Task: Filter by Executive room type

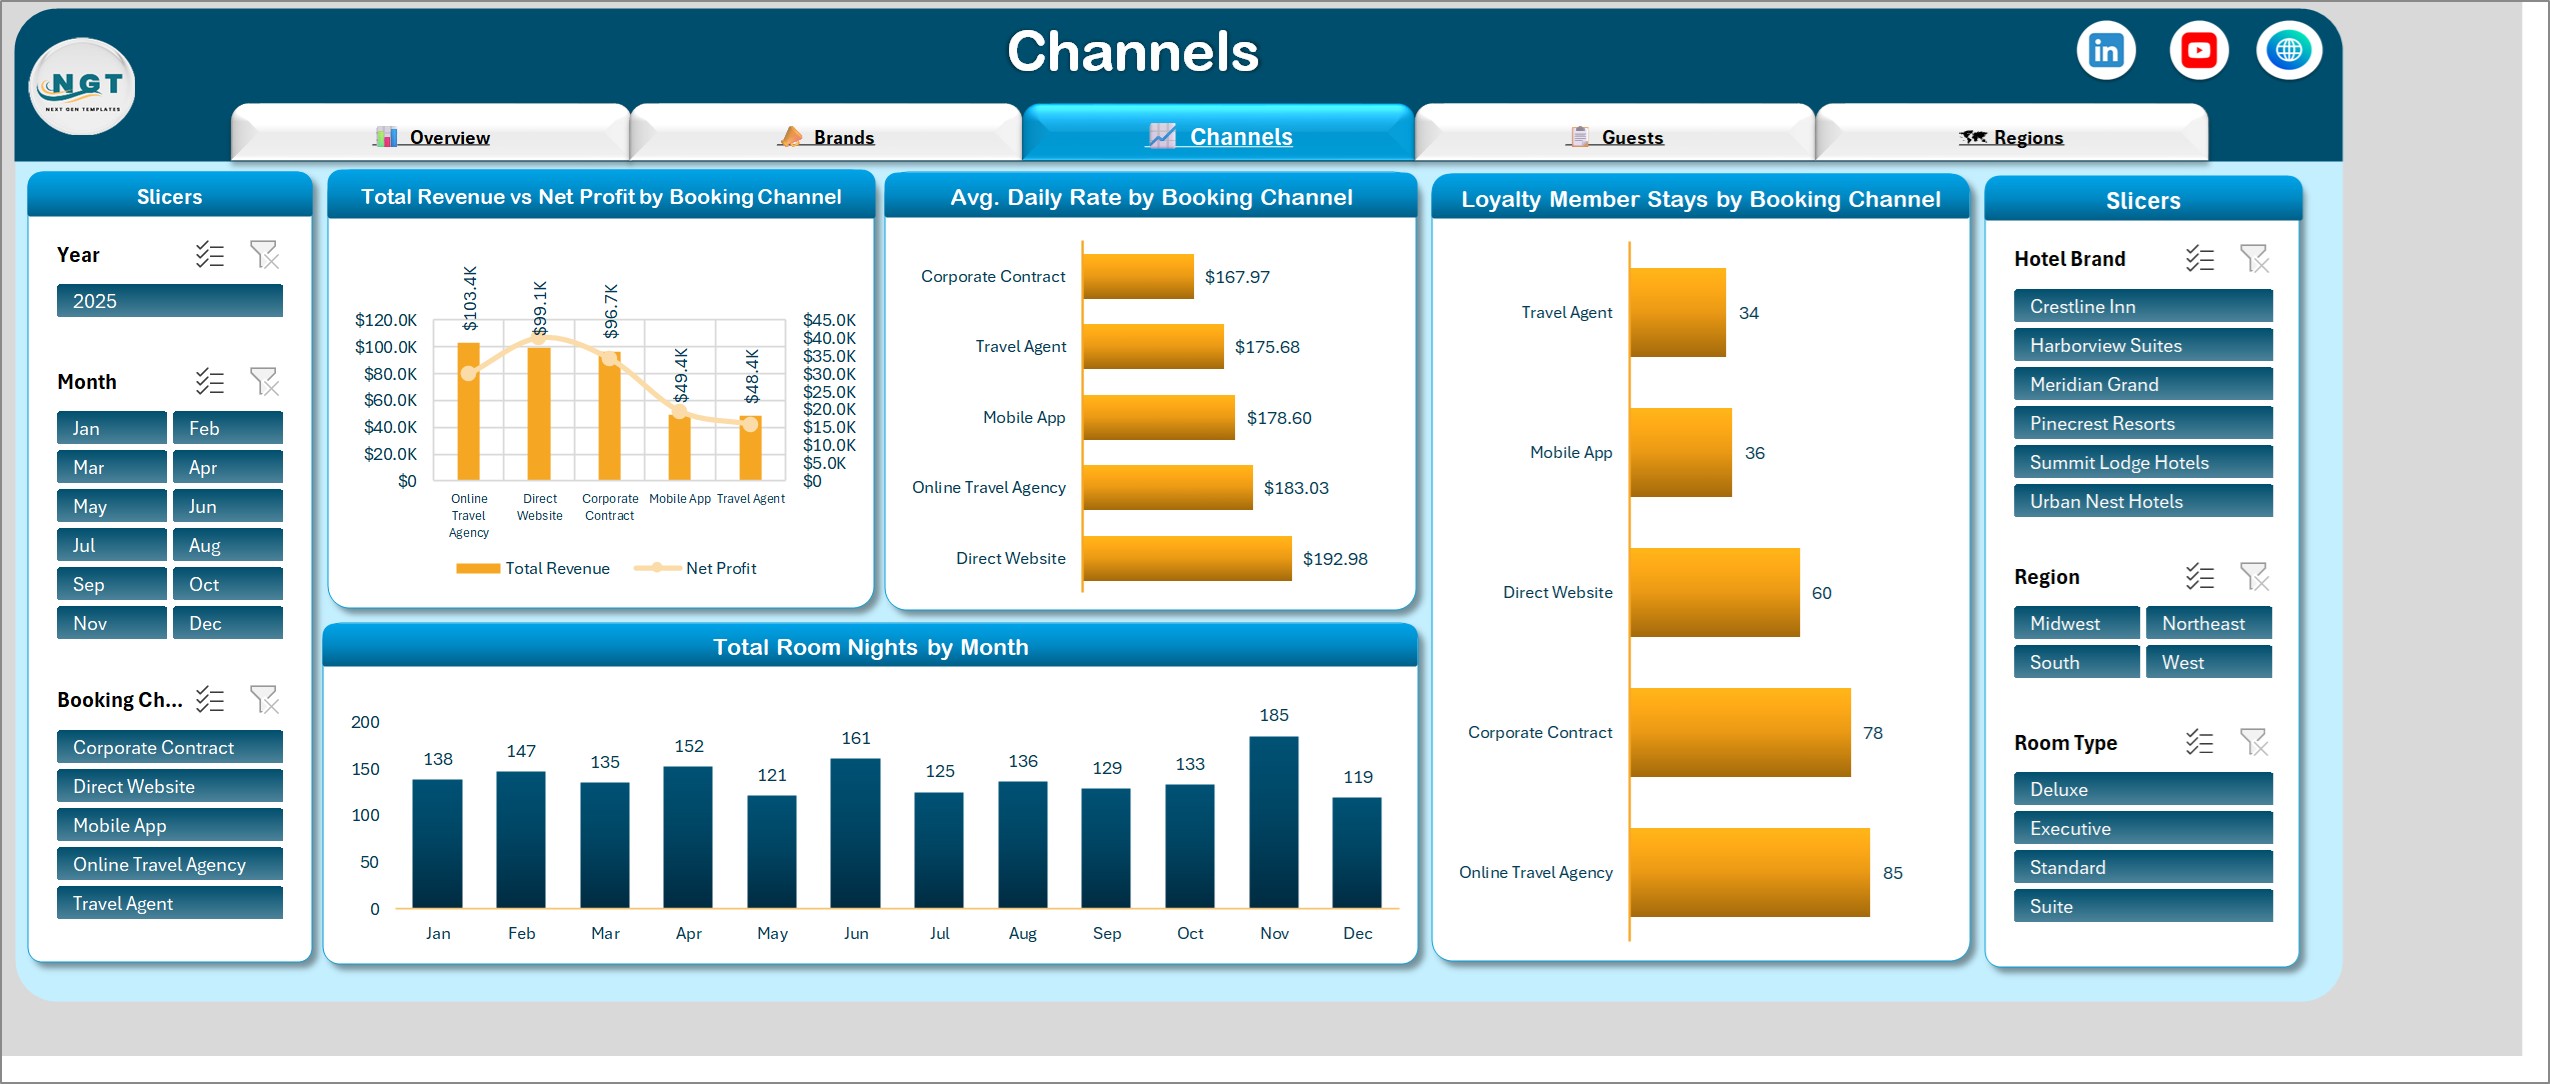Action: (2143, 828)
